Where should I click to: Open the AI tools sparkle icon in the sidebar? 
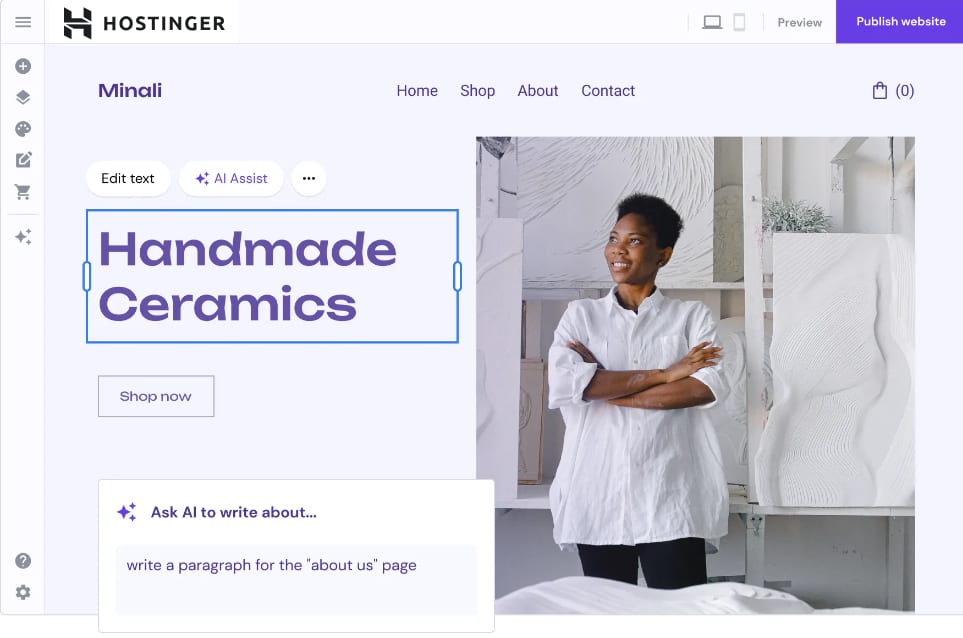point(23,237)
